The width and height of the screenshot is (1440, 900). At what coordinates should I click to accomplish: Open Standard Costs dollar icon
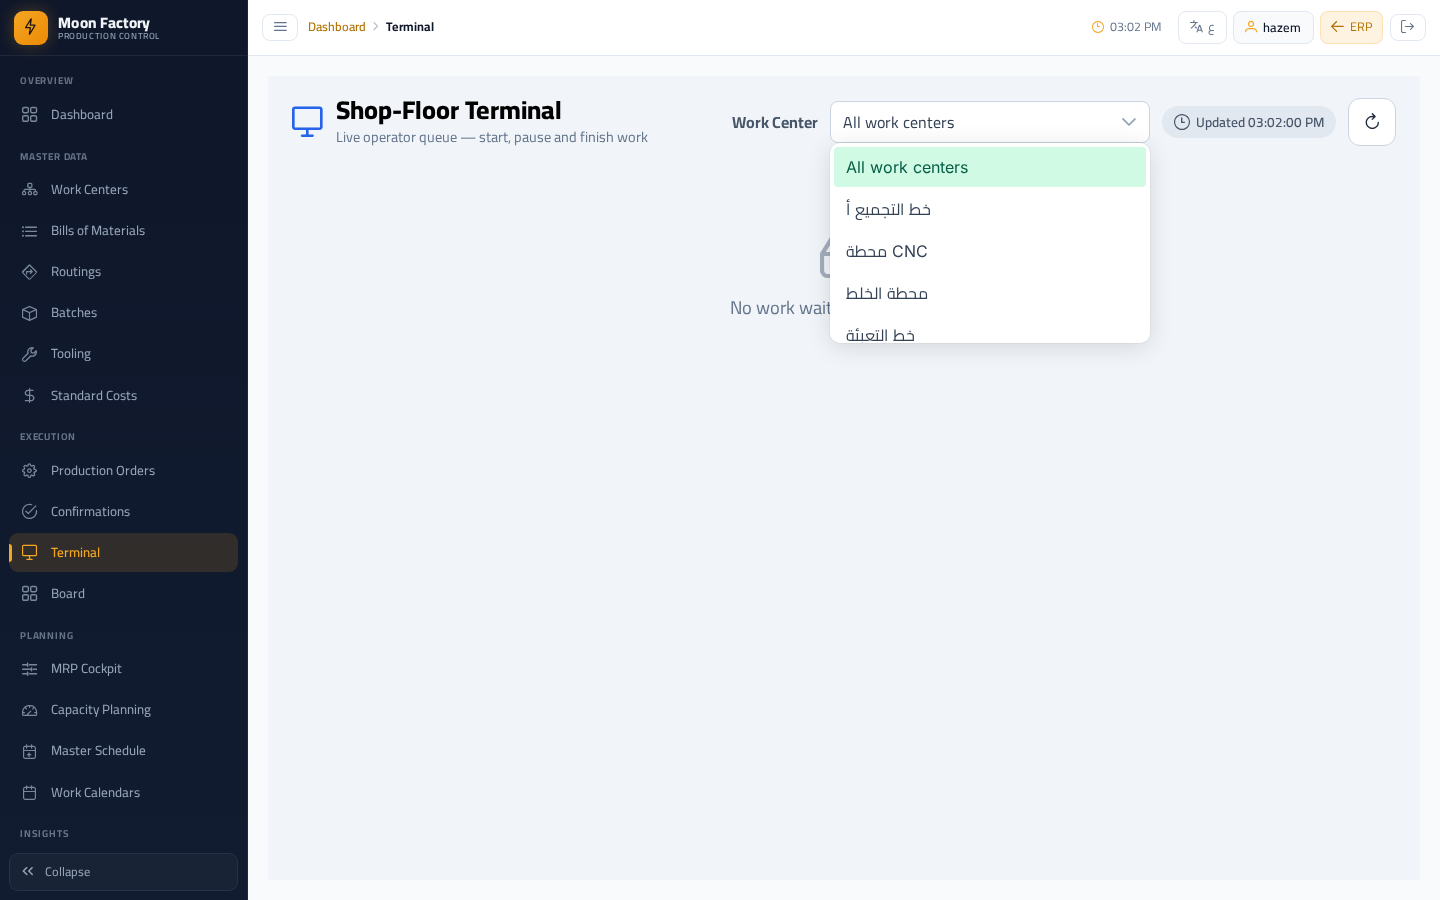[x=30, y=395]
